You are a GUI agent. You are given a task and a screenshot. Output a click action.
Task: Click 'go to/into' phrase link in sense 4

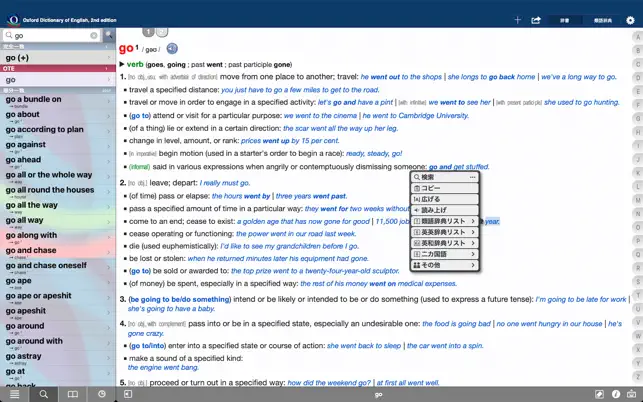(x=147, y=346)
